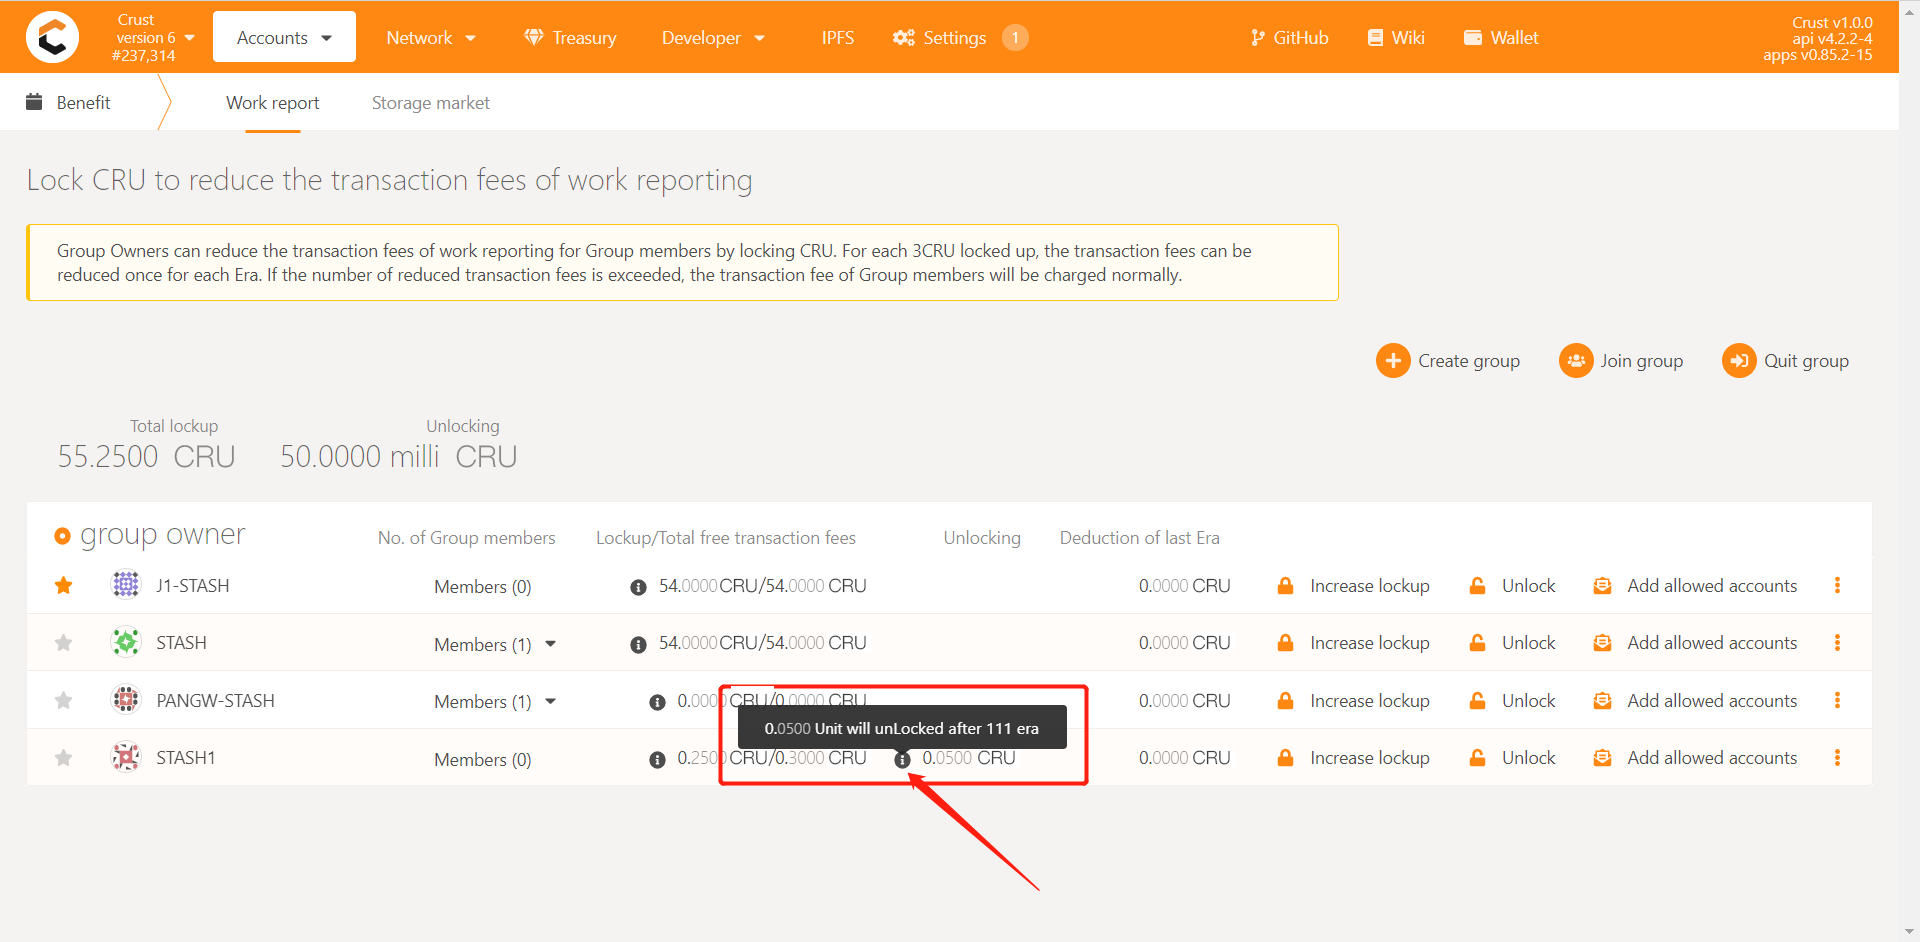1920x942 pixels.
Task: Click Members (0) in J1-STASH row
Action: [482, 586]
